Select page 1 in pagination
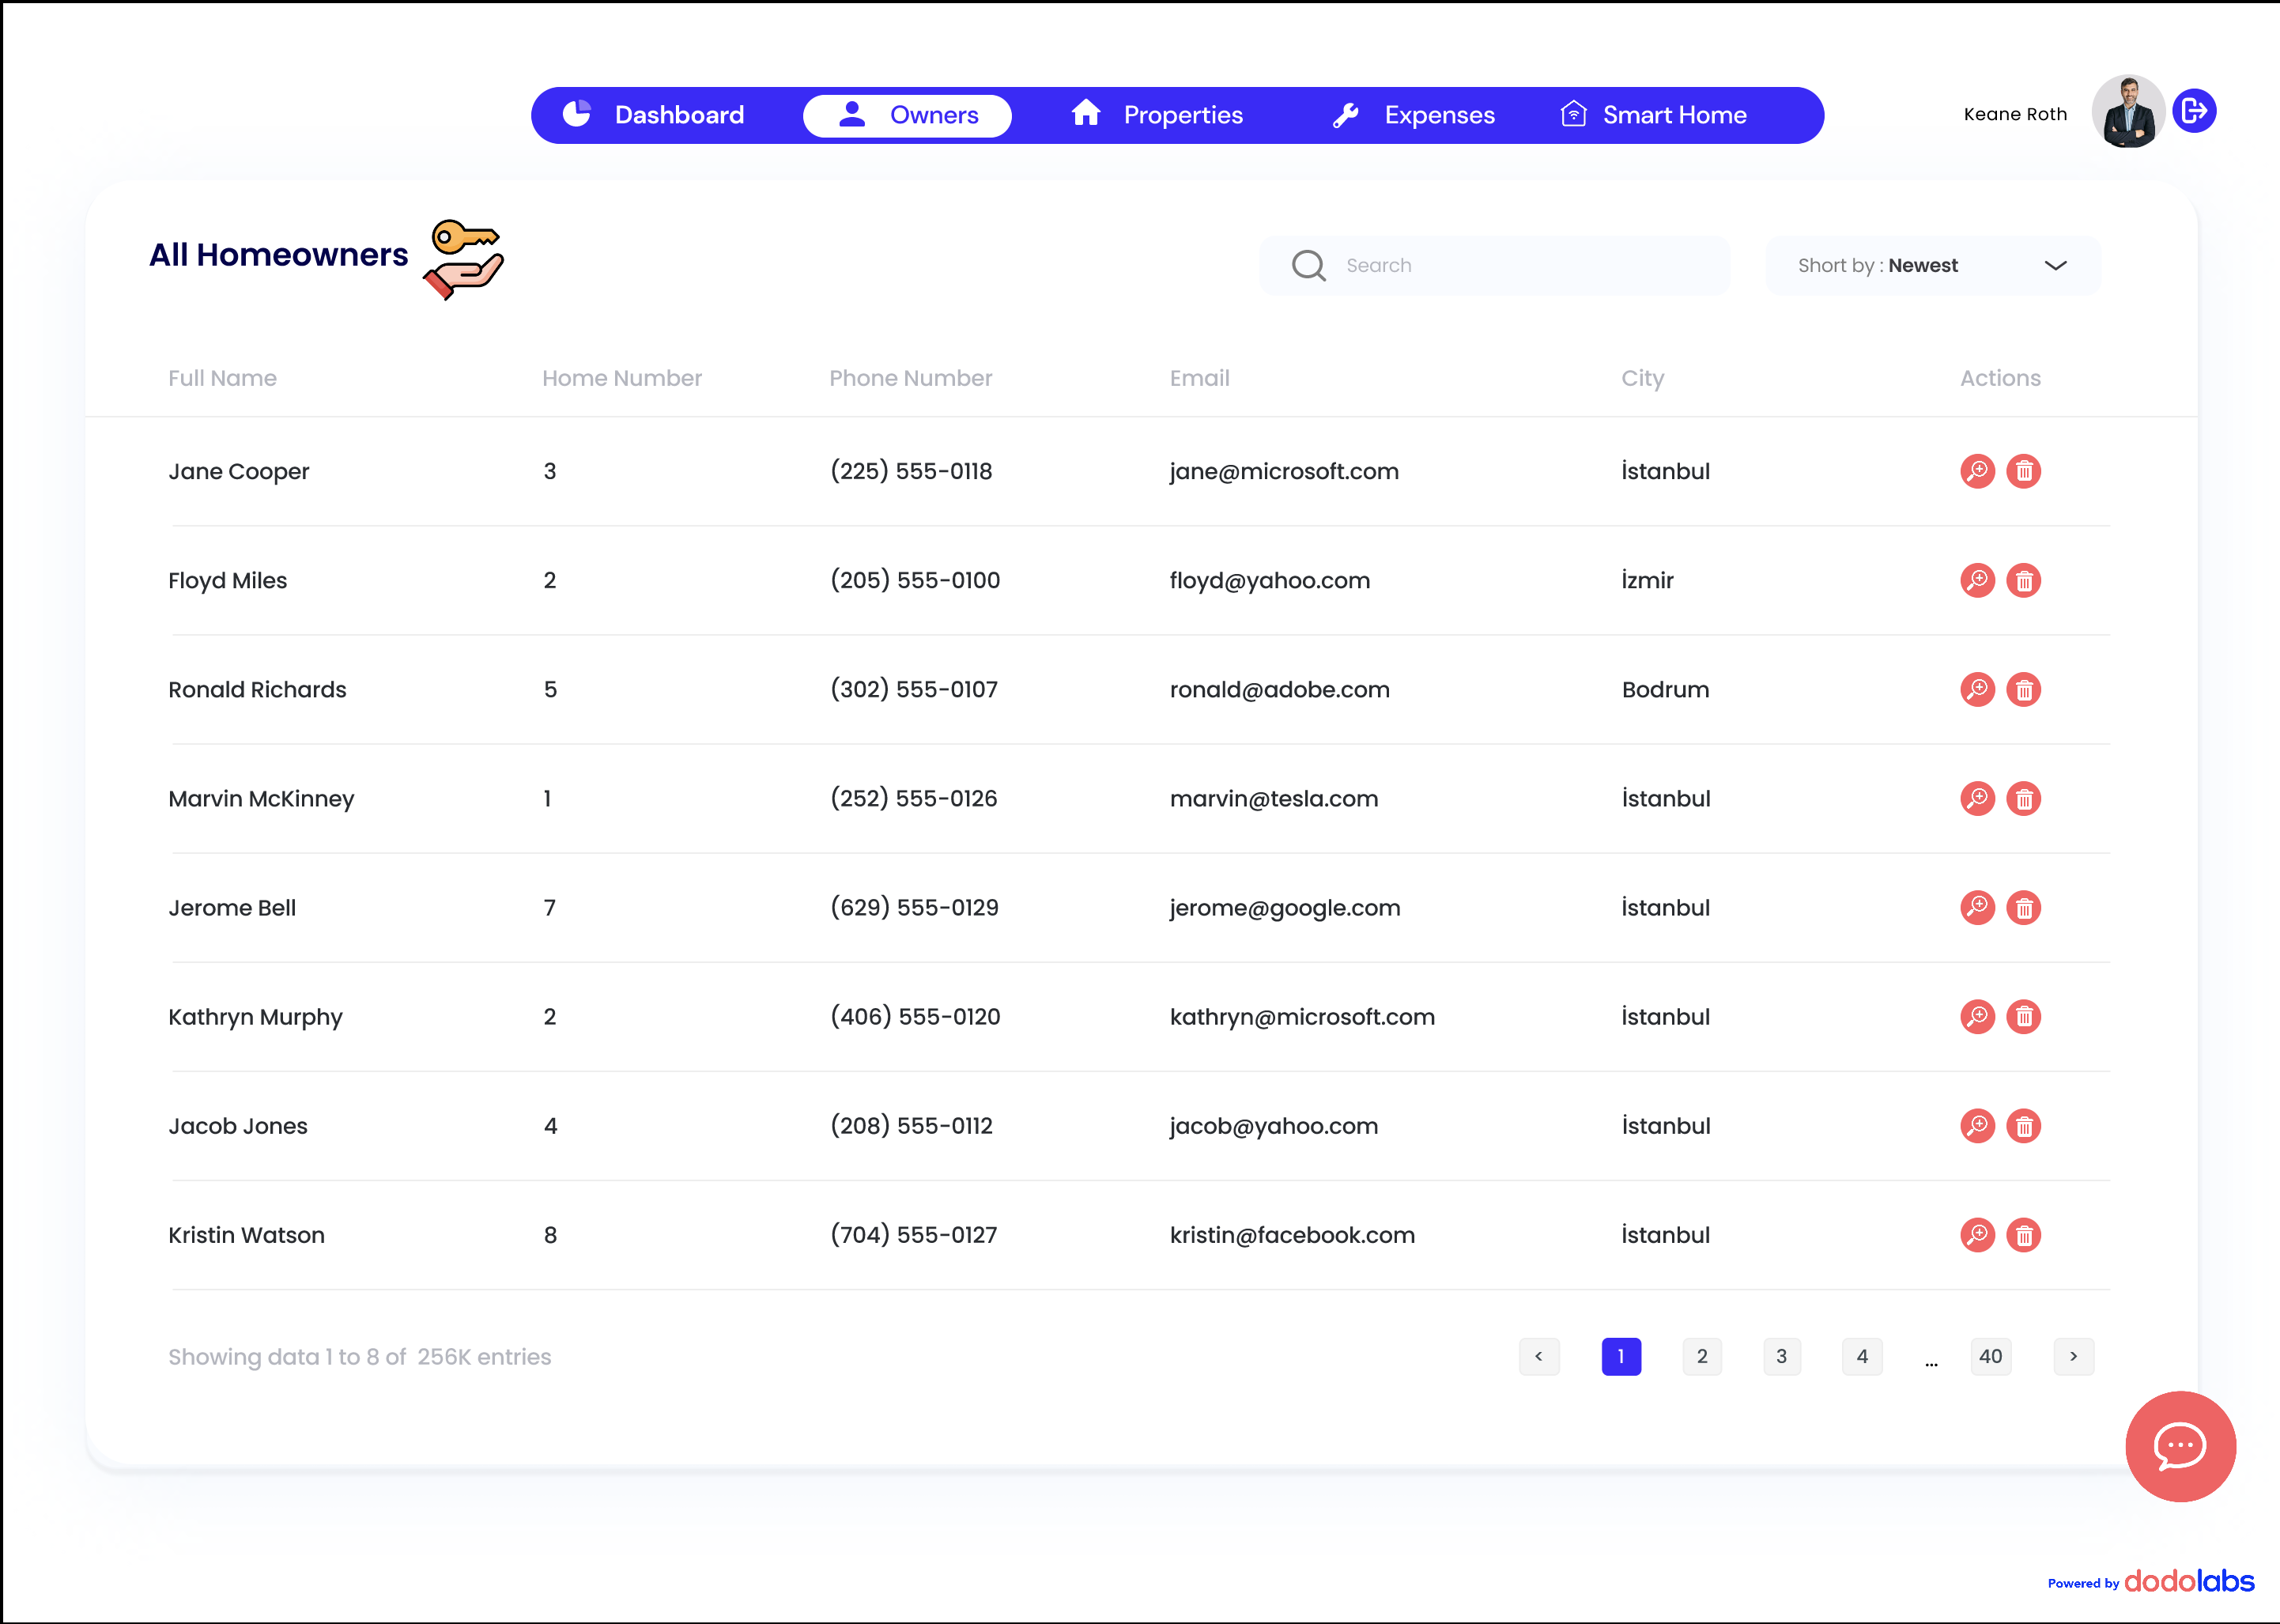This screenshot has width=2280, height=1624. [1621, 1356]
